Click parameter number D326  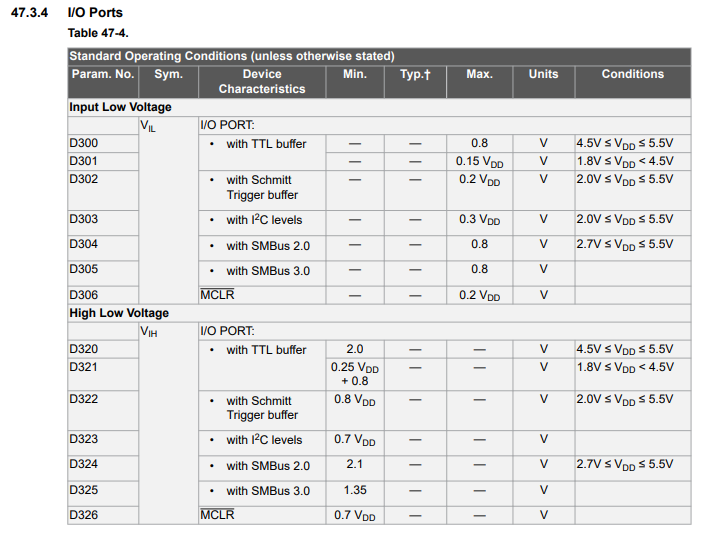pyautogui.click(x=84, y=515)
